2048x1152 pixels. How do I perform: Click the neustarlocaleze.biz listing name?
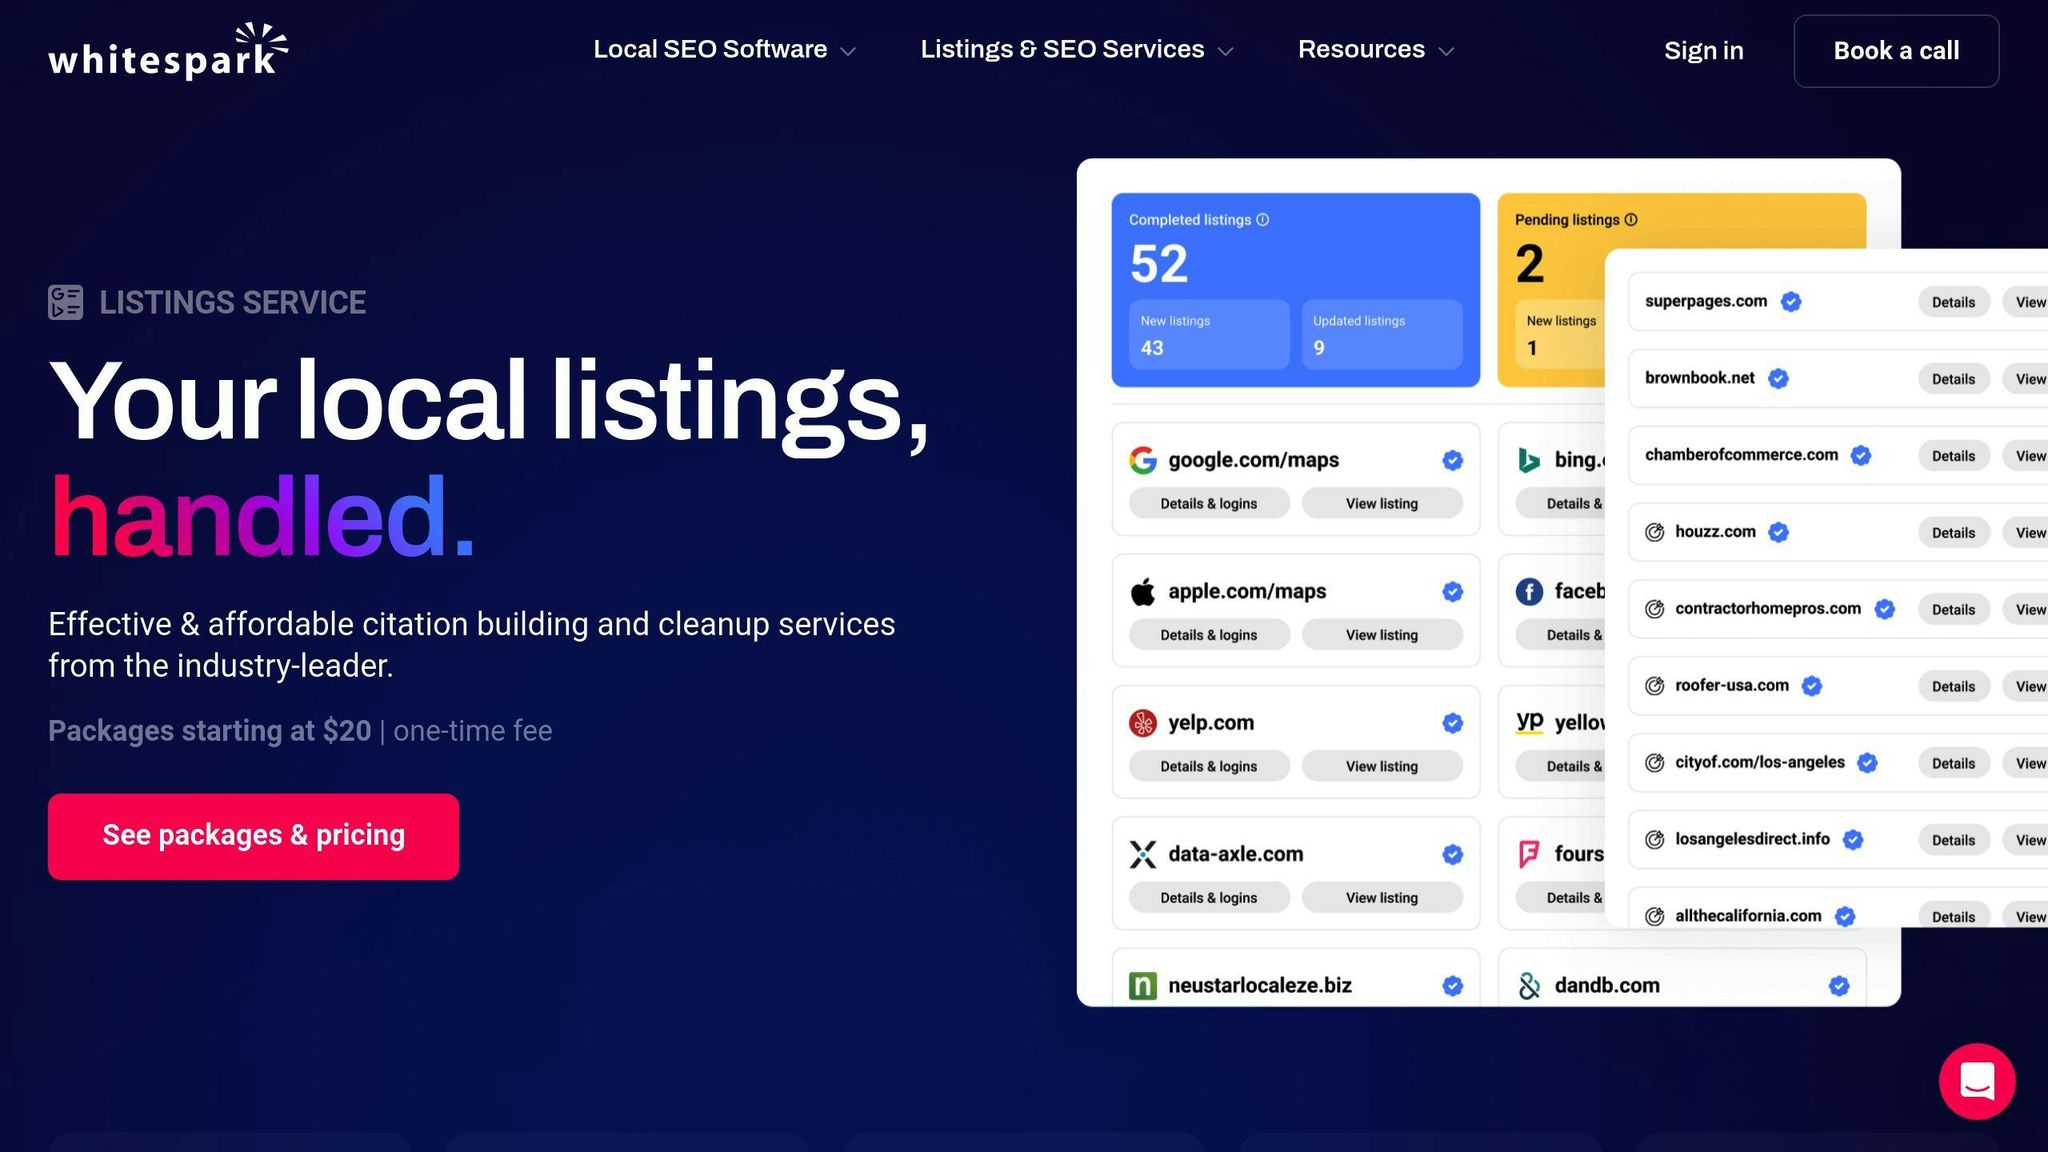pyautogui.click(x=1260, y=986)
